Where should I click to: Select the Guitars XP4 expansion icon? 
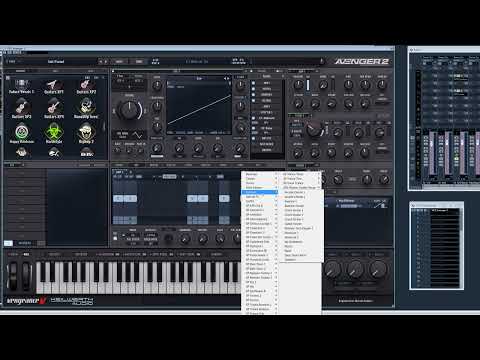click(x=53, y=108)
